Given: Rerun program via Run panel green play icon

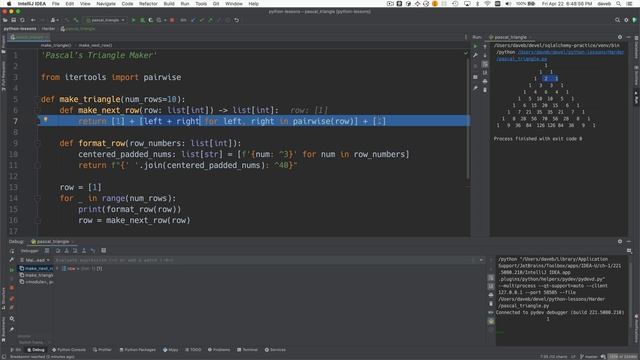Looking at the screenshot, I should pyautogui.click(x=476, y=47).
